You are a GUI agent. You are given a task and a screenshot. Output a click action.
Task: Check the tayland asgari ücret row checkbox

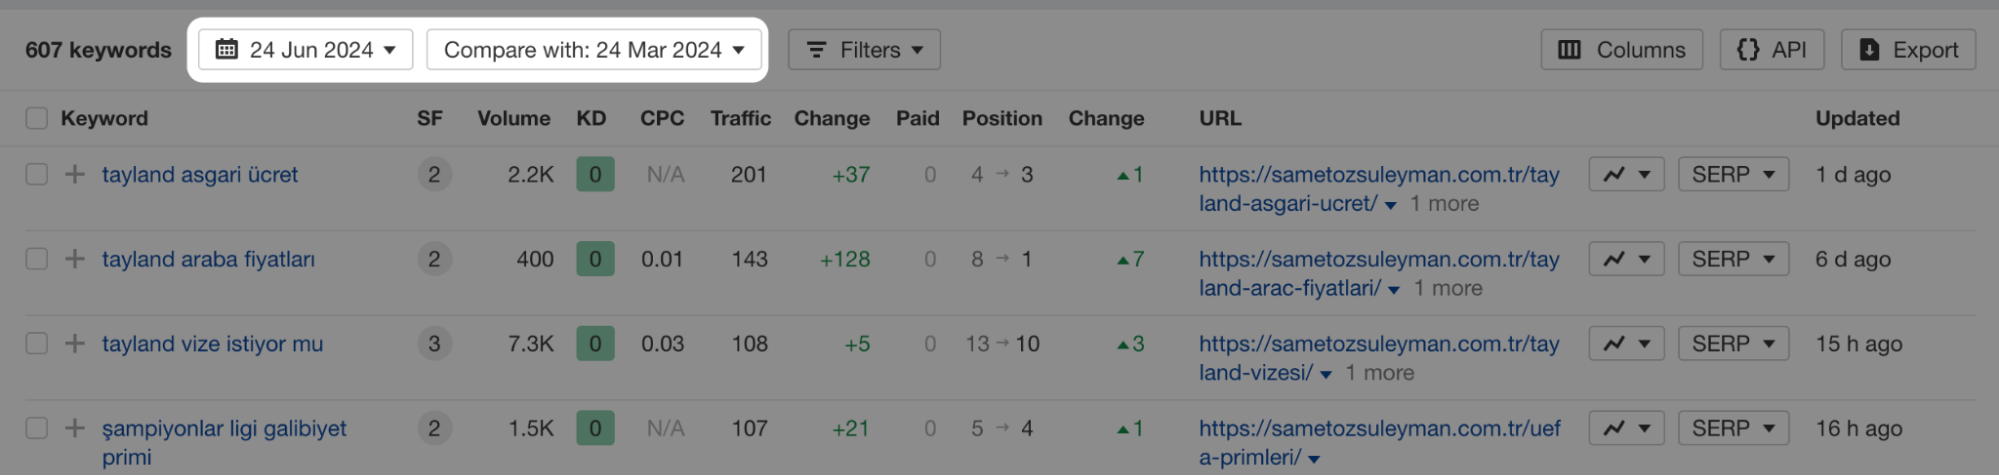37,174
